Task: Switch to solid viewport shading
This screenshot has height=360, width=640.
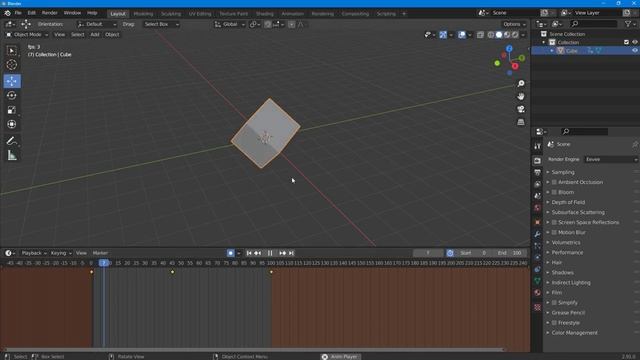Action: coord(499,35)
